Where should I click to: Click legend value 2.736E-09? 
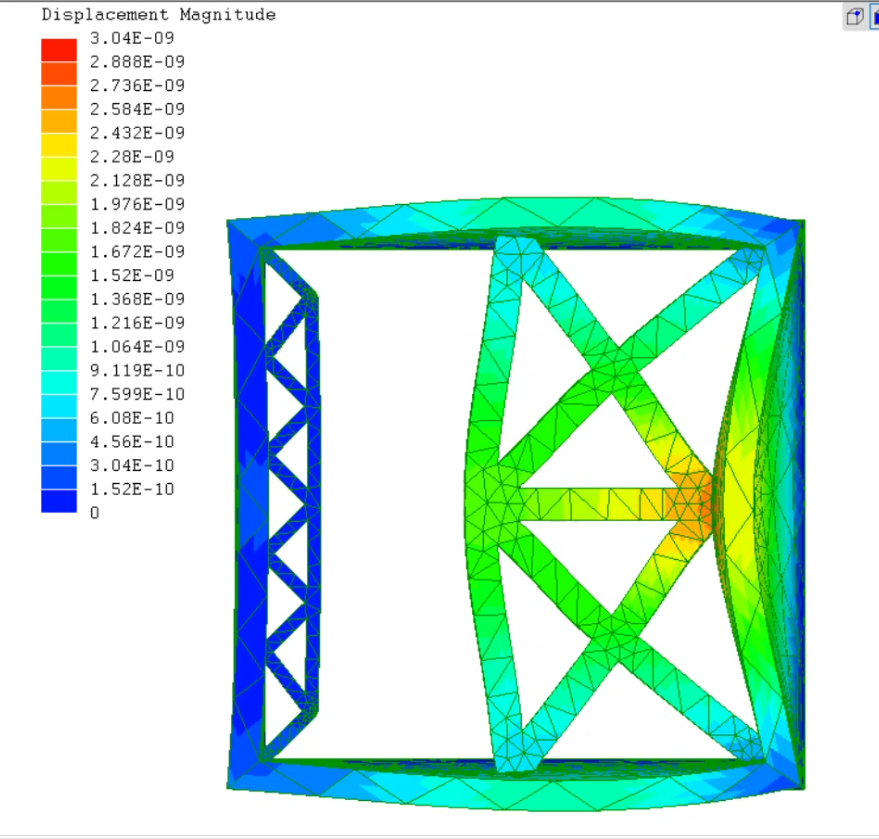[137, 85]
